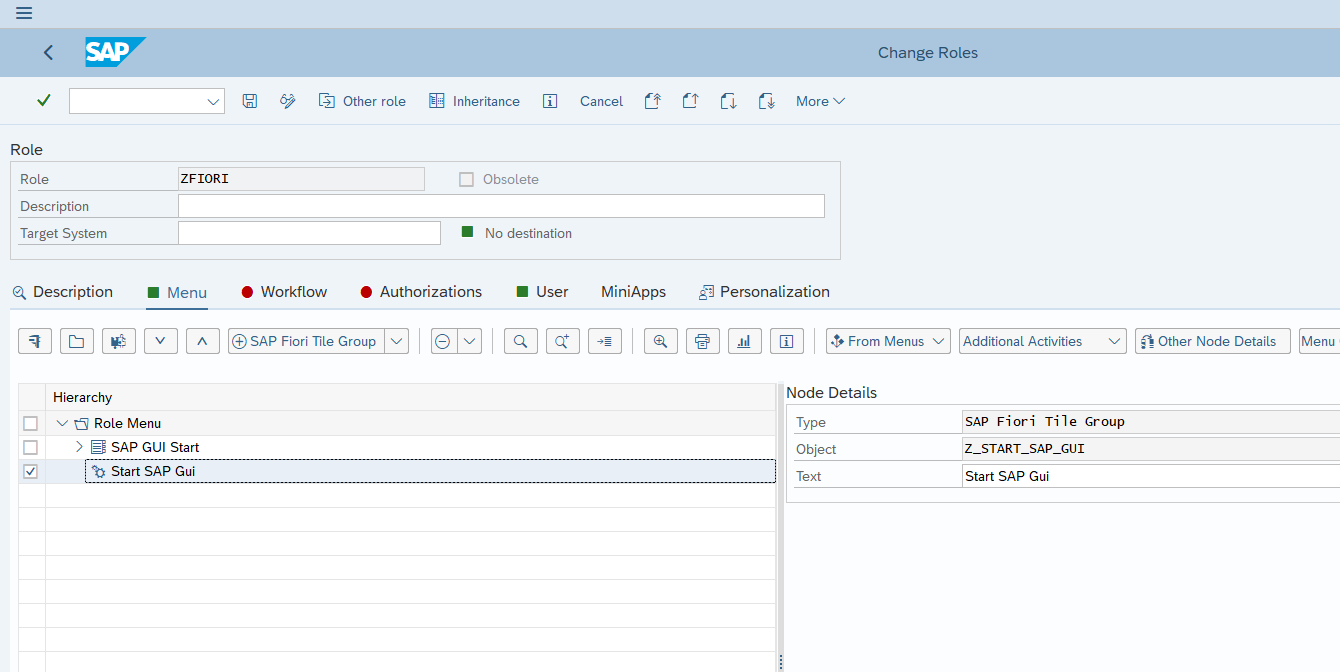Switch to the Description tab
Image resolution: width=1340 pixels, height=672 pixels.
point(63,292)
